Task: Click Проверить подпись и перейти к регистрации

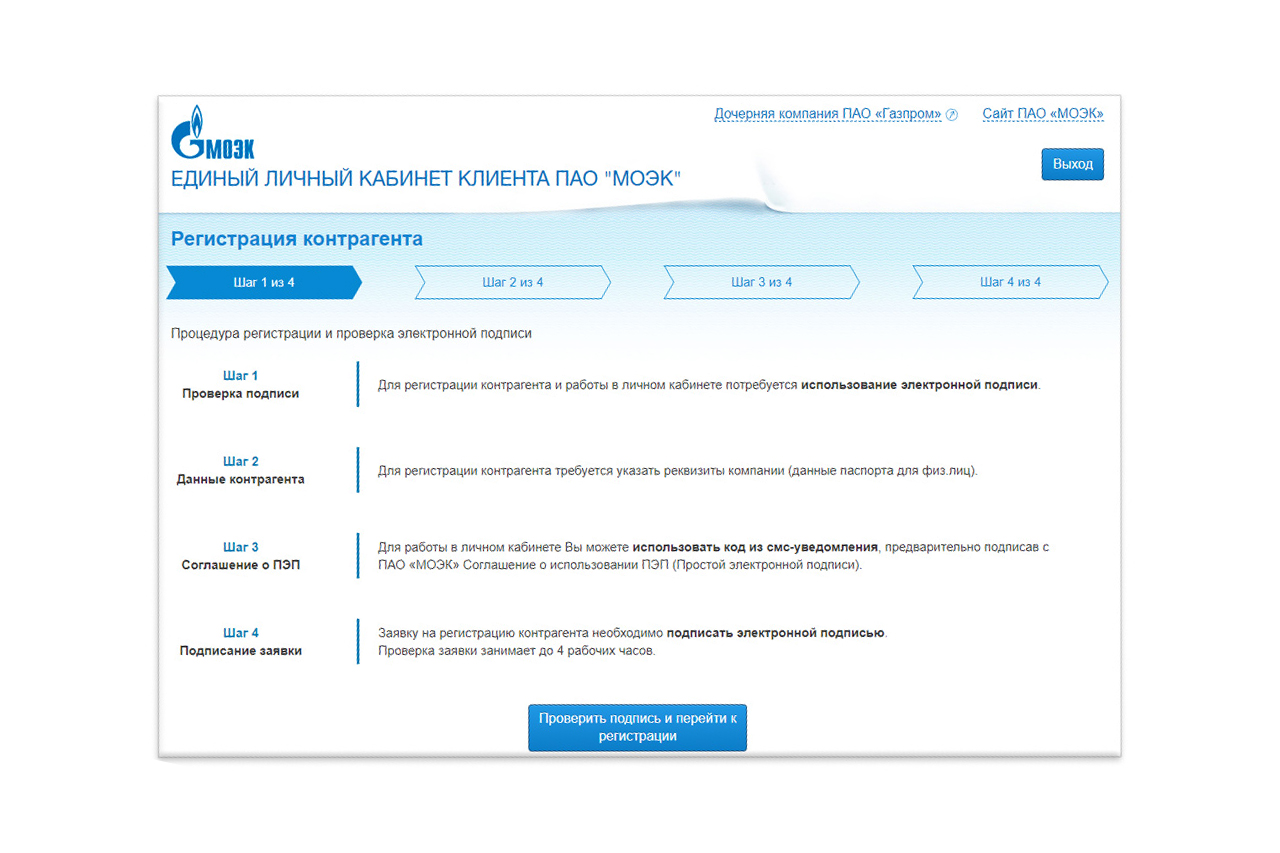Action: tap(637, 727)
